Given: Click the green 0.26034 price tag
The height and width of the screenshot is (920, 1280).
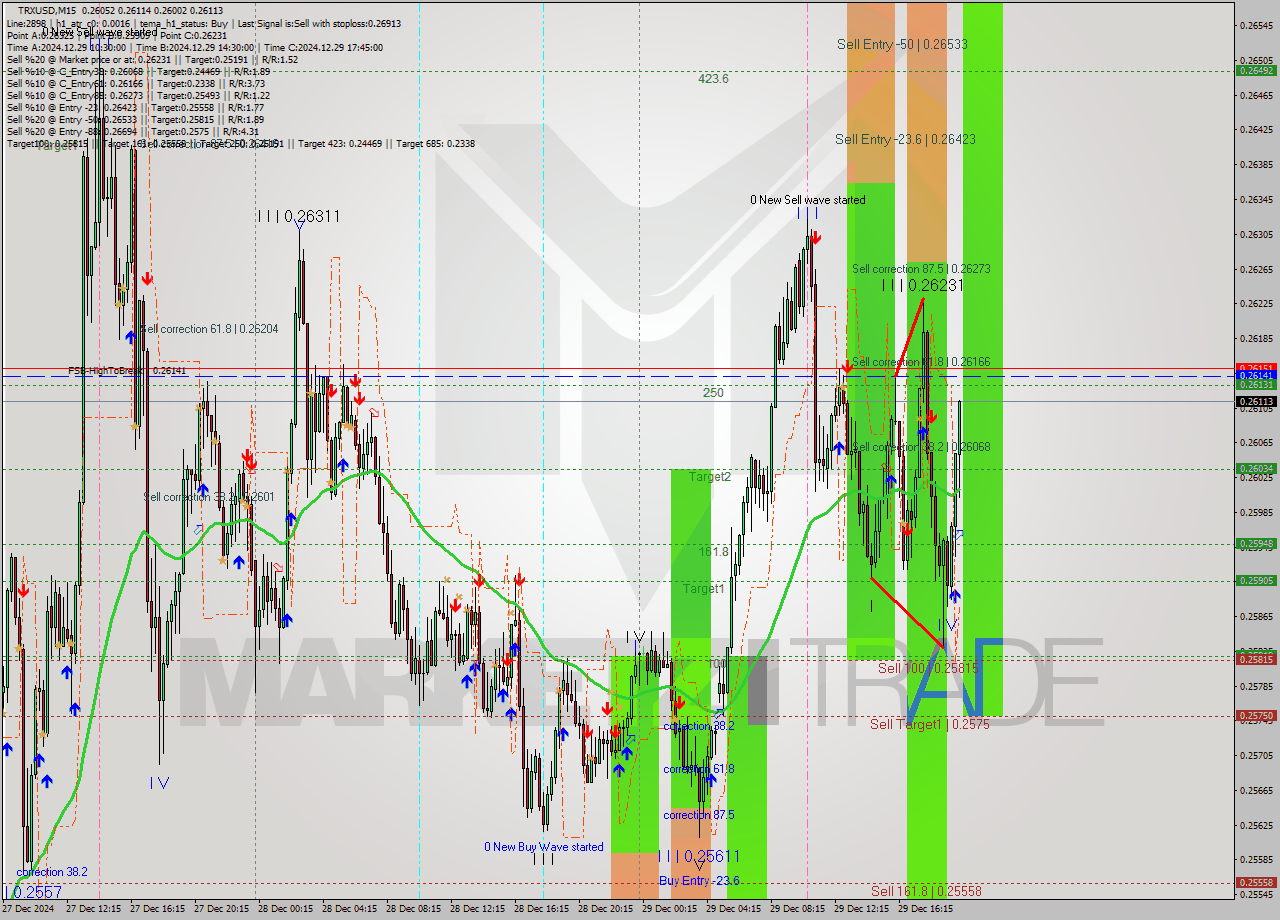Looking at the screenshot, I should click(x=1256, y=468).
